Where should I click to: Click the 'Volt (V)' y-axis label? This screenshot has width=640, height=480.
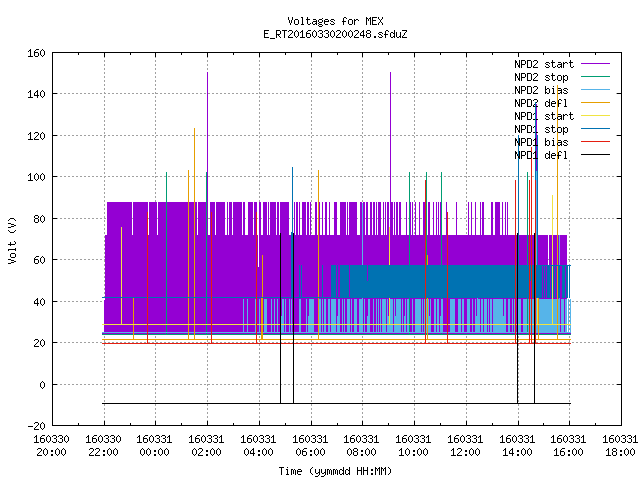(x=12, y=240)
